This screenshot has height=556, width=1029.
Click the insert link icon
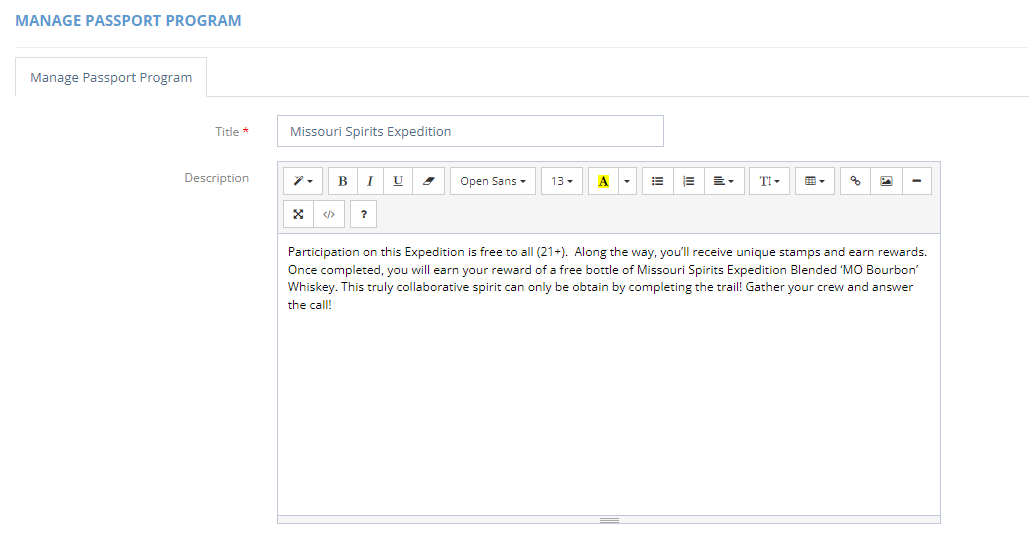click(x=855, y=181)
